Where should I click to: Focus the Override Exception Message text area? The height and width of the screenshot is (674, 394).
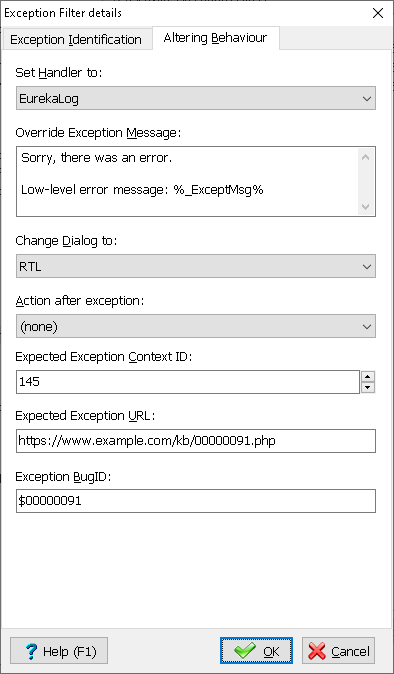pyautogui.click(x=187, y=181)
